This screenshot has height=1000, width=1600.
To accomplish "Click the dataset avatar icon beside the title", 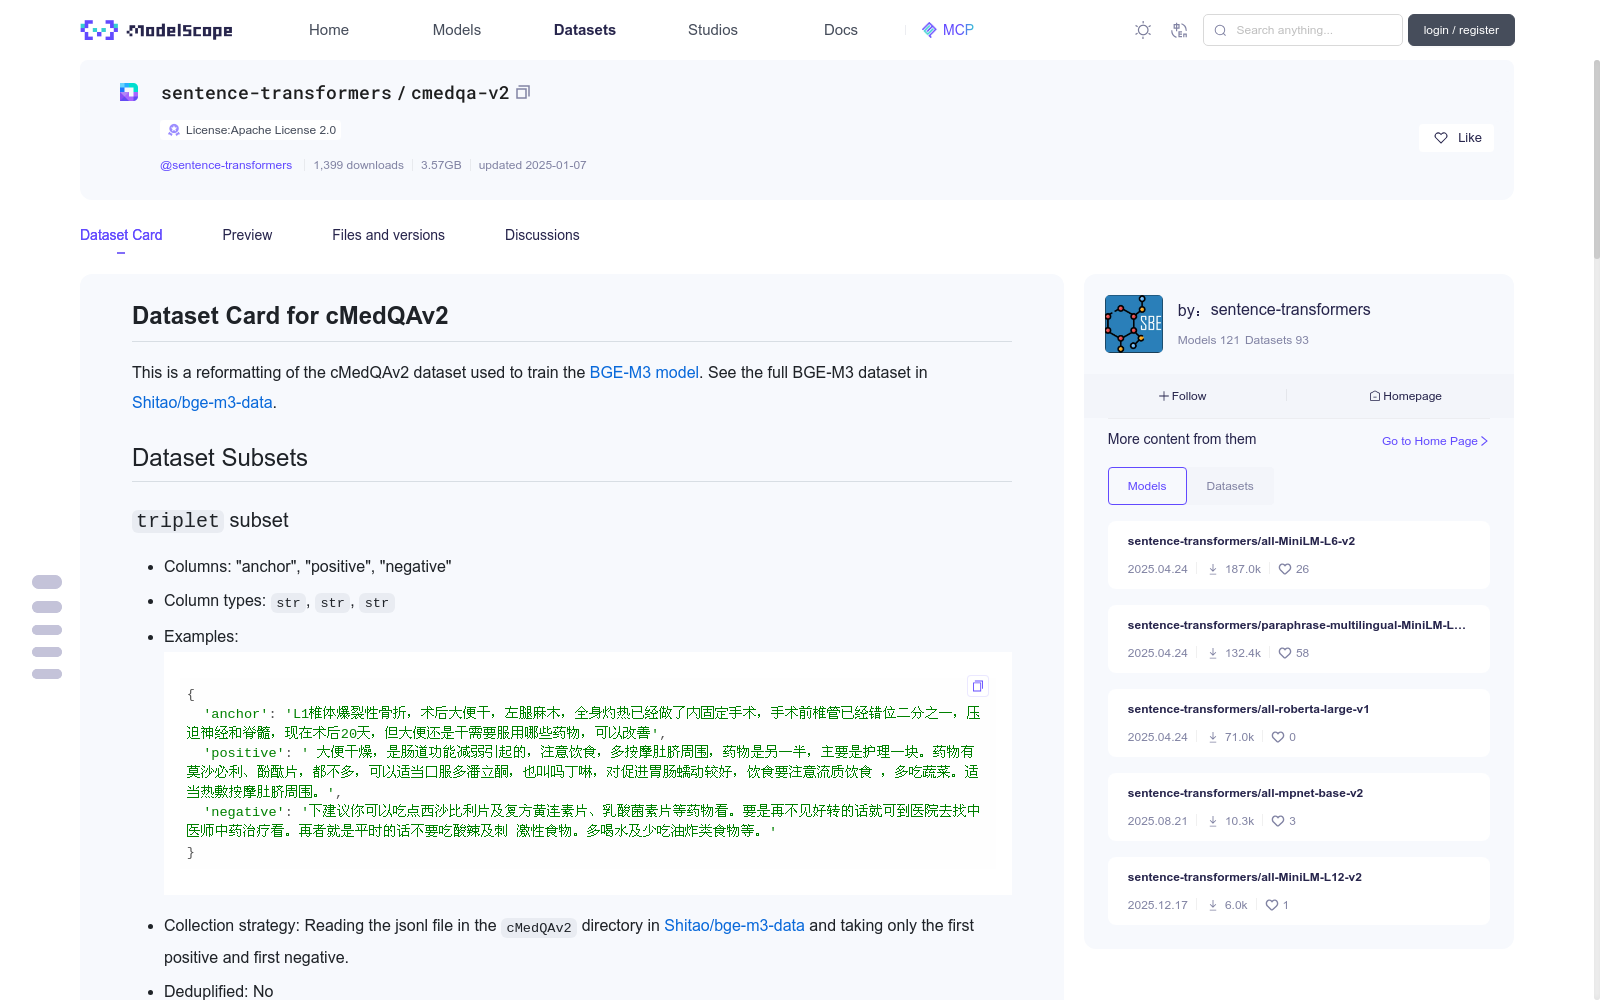I will click(x=129, y=92).
